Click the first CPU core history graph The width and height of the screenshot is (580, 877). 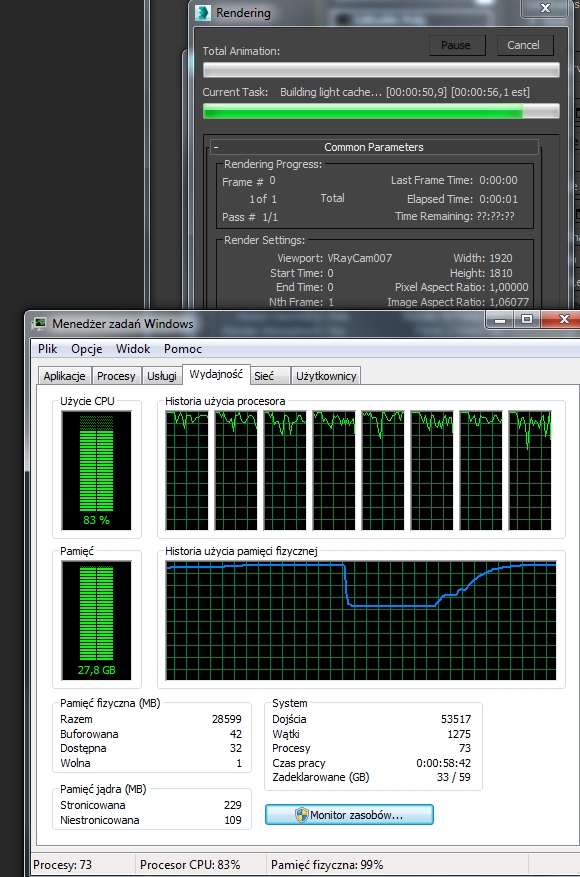pyautogui.click(x=187, y=470)
